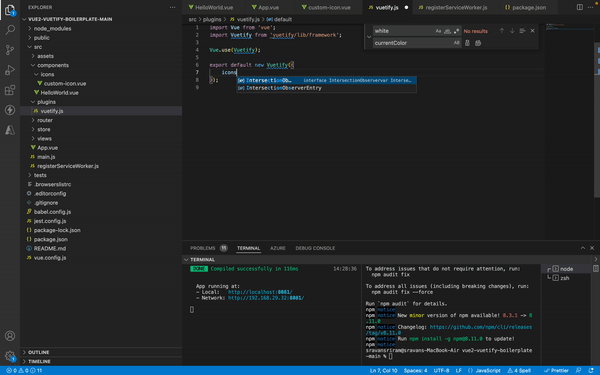Open the DEBUG CONSOLE panel tab
This screenshot has width=600, height=375.
[x=315, y=248]
